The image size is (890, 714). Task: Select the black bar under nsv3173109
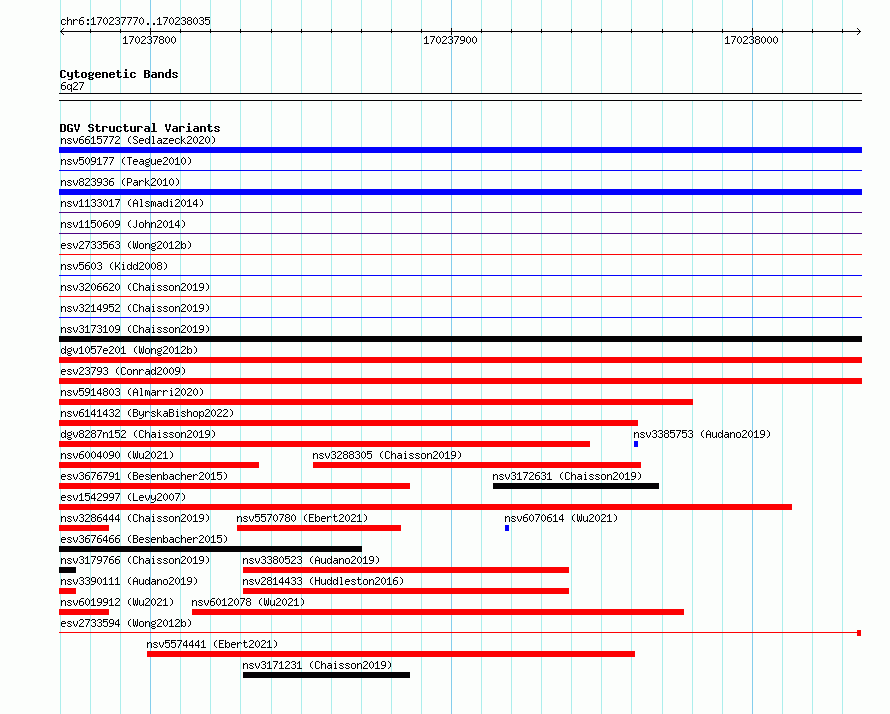point(460,339)
